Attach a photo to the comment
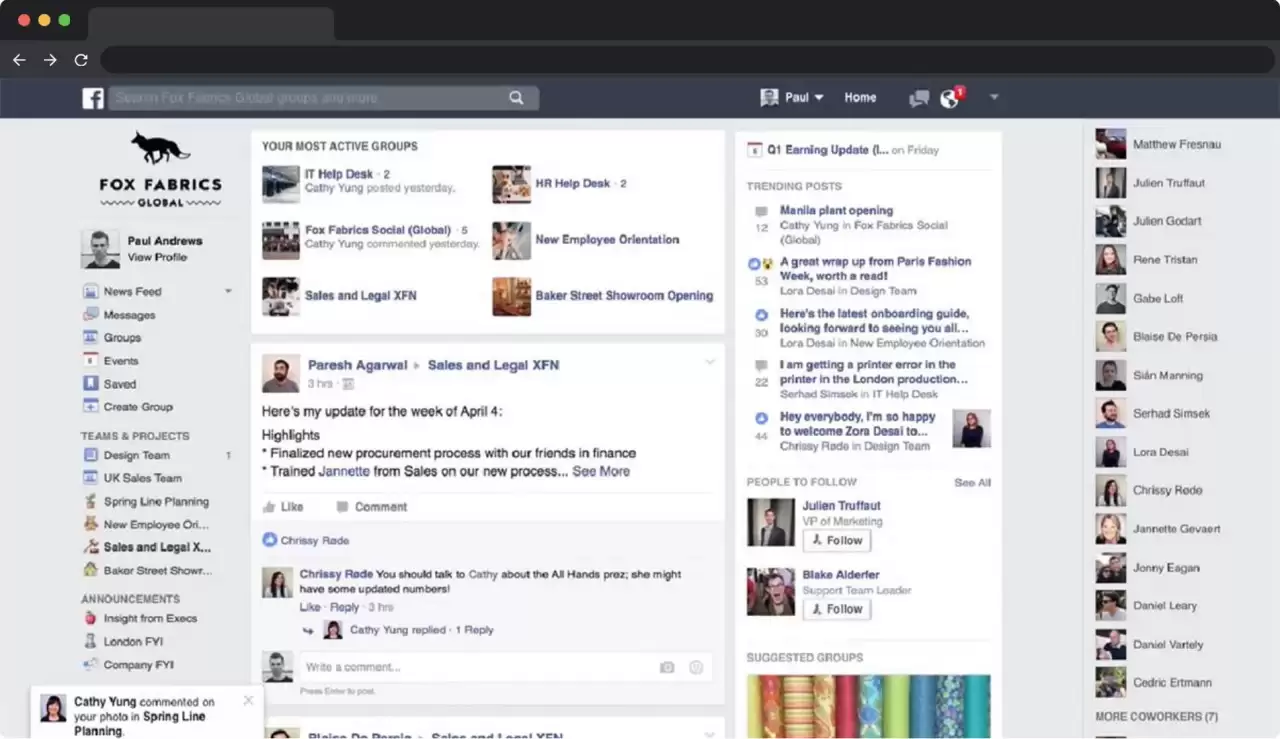 point(667,666)
